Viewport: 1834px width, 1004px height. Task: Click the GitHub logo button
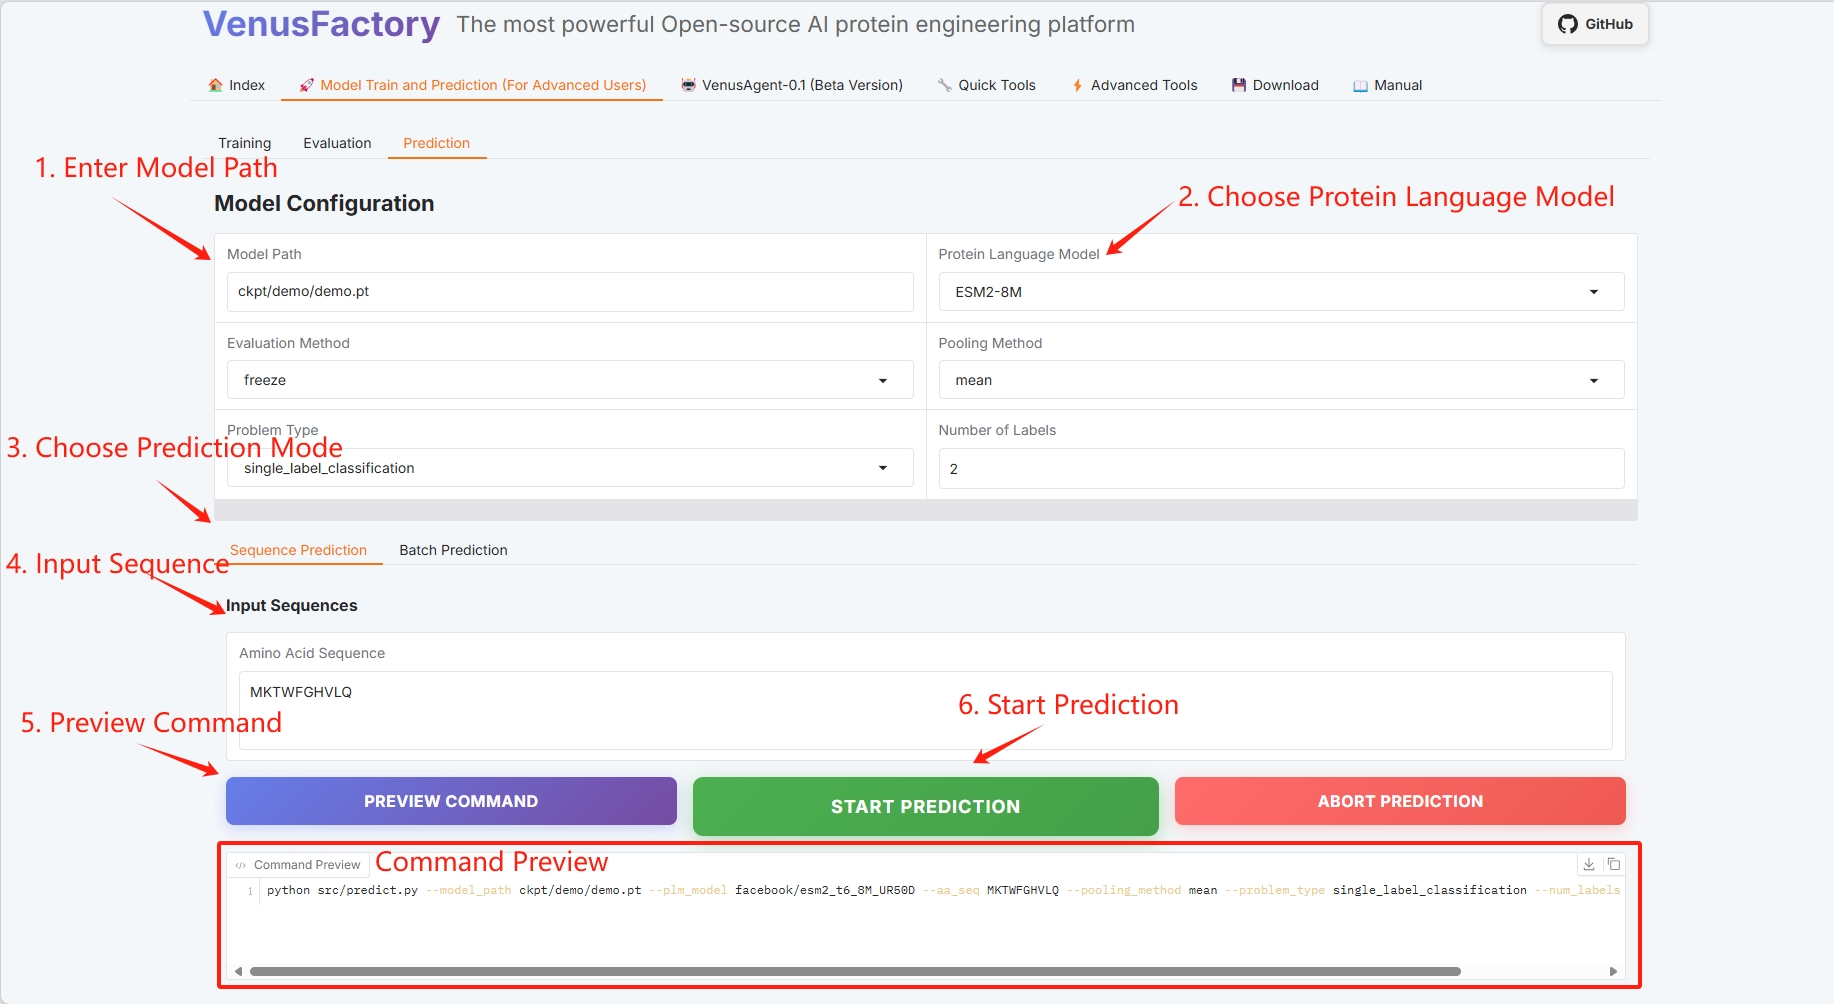click(1595, 24)
